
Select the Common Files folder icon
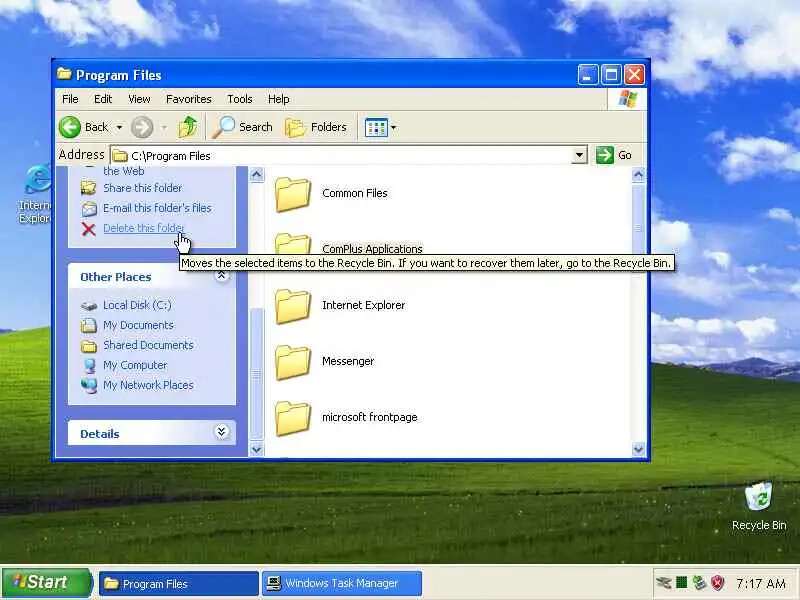[293, 194]
